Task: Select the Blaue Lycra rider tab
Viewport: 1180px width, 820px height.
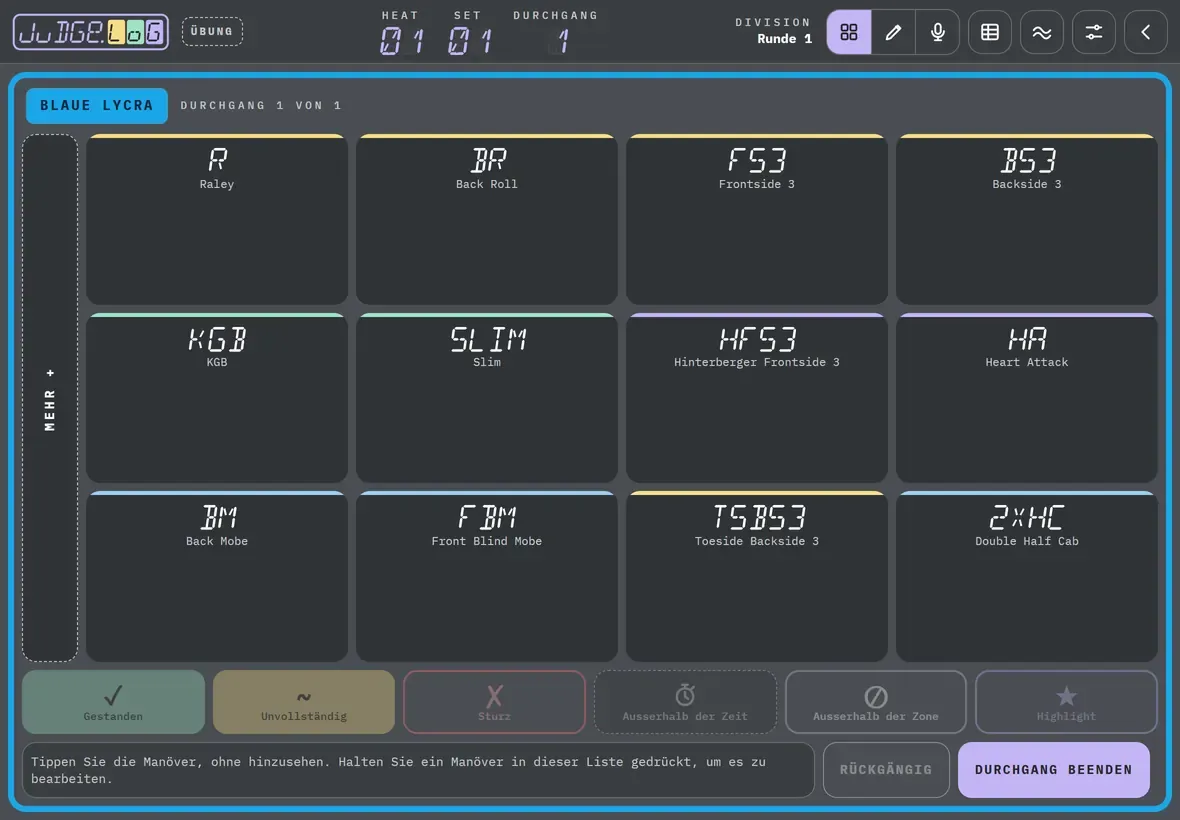Action: (x=96, y=105)
